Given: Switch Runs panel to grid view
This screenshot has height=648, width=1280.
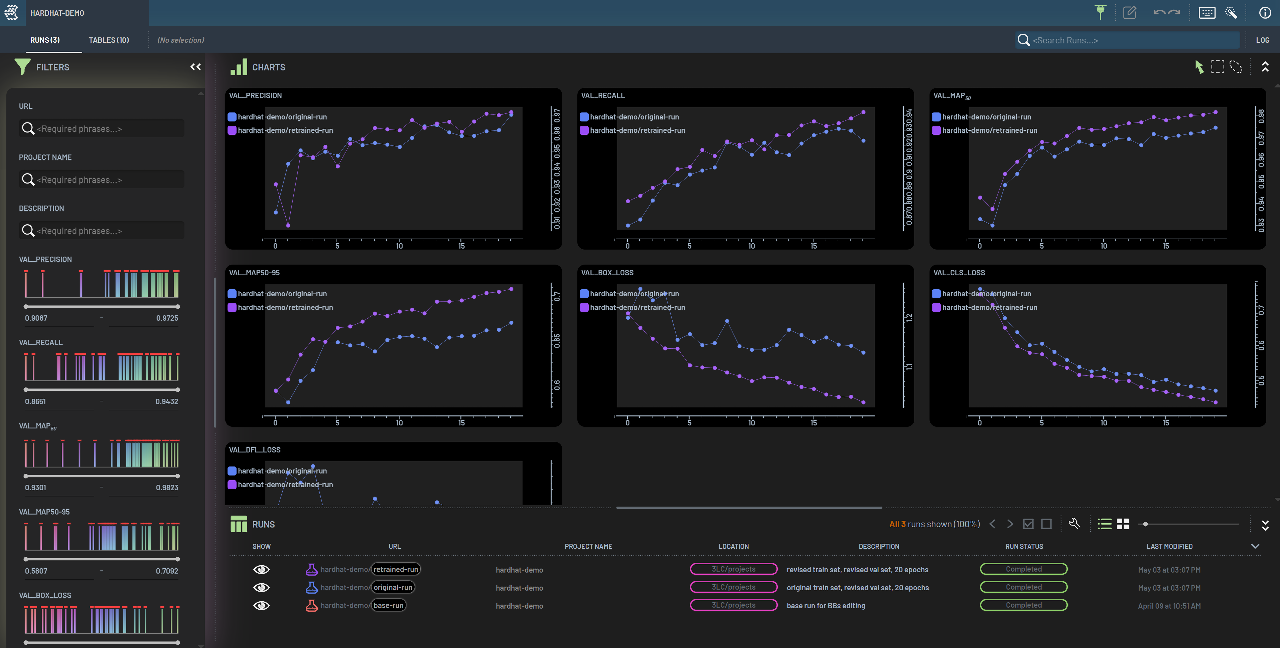Looking at the screenshot, I should point(1123,524).
